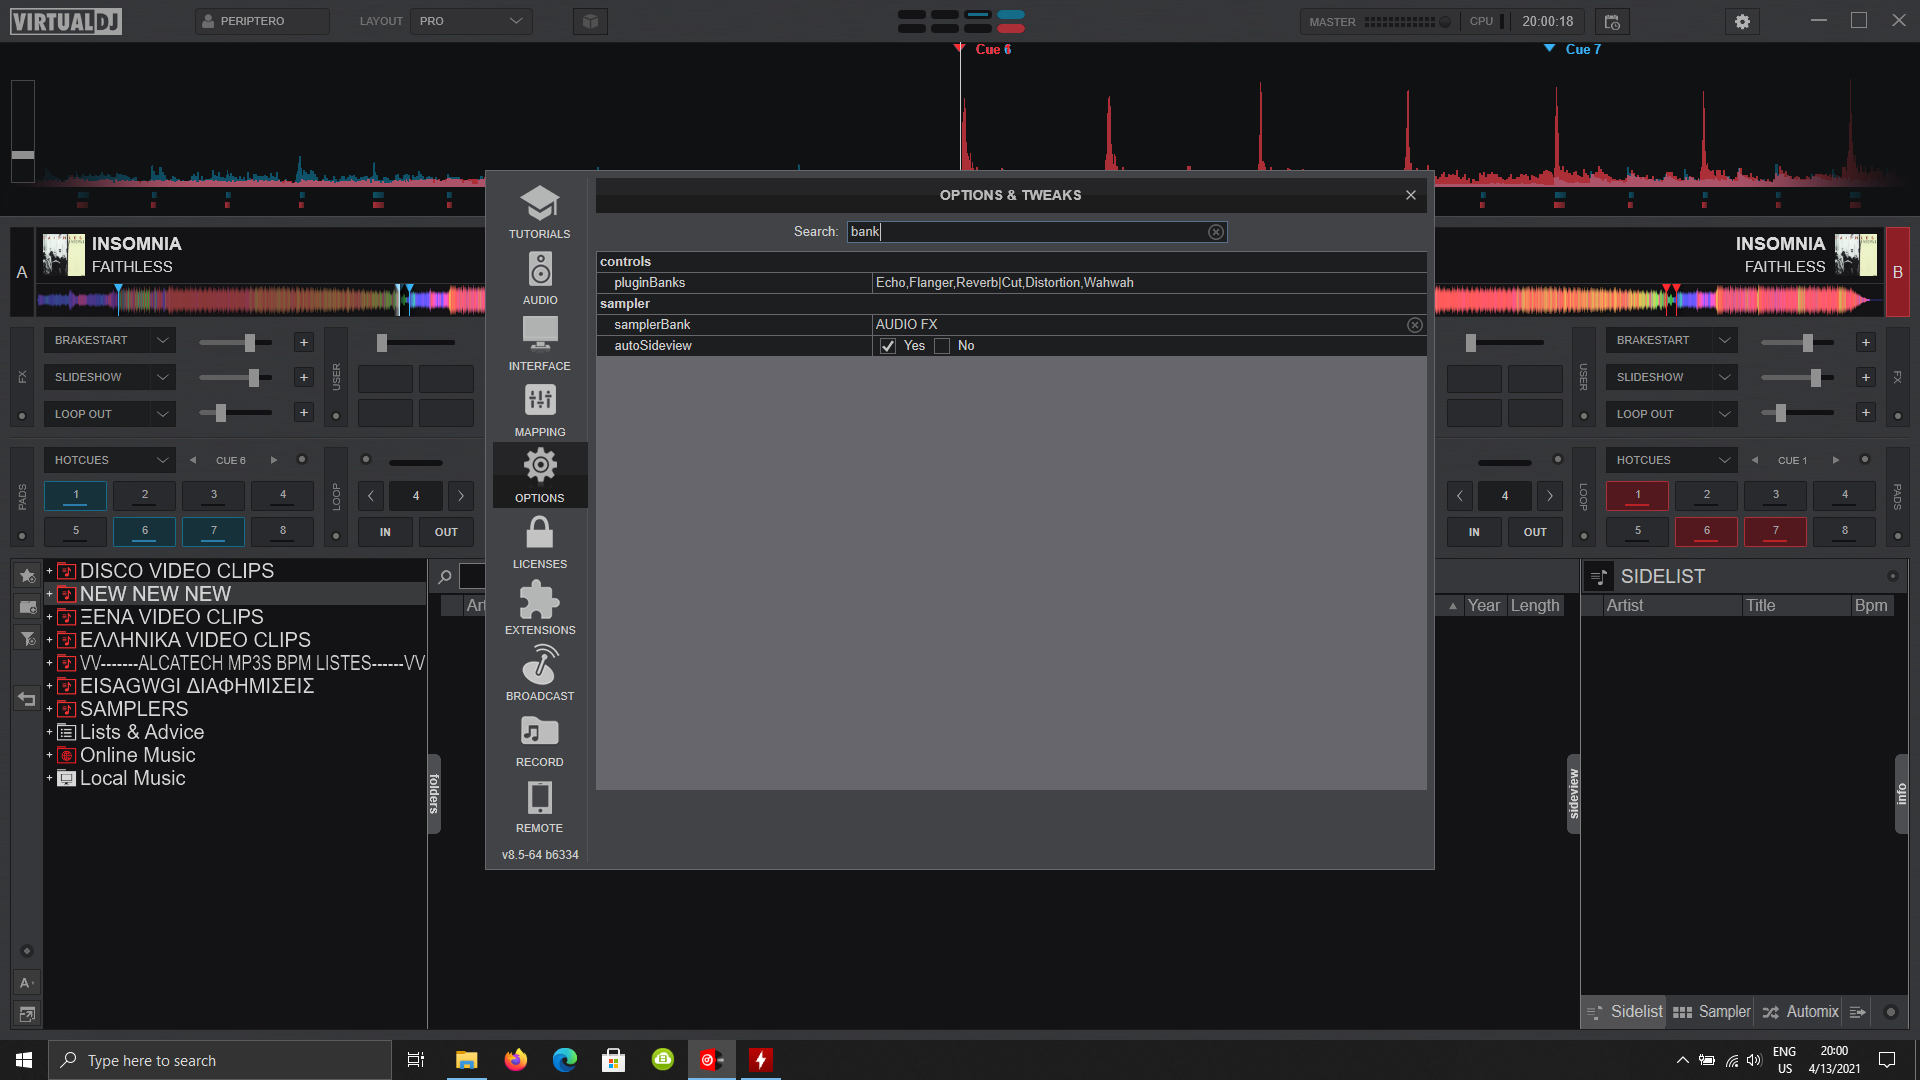Click the sideview options icon beside Automix
Screen dimensions: 1920x1080
coord(1857,1012)
